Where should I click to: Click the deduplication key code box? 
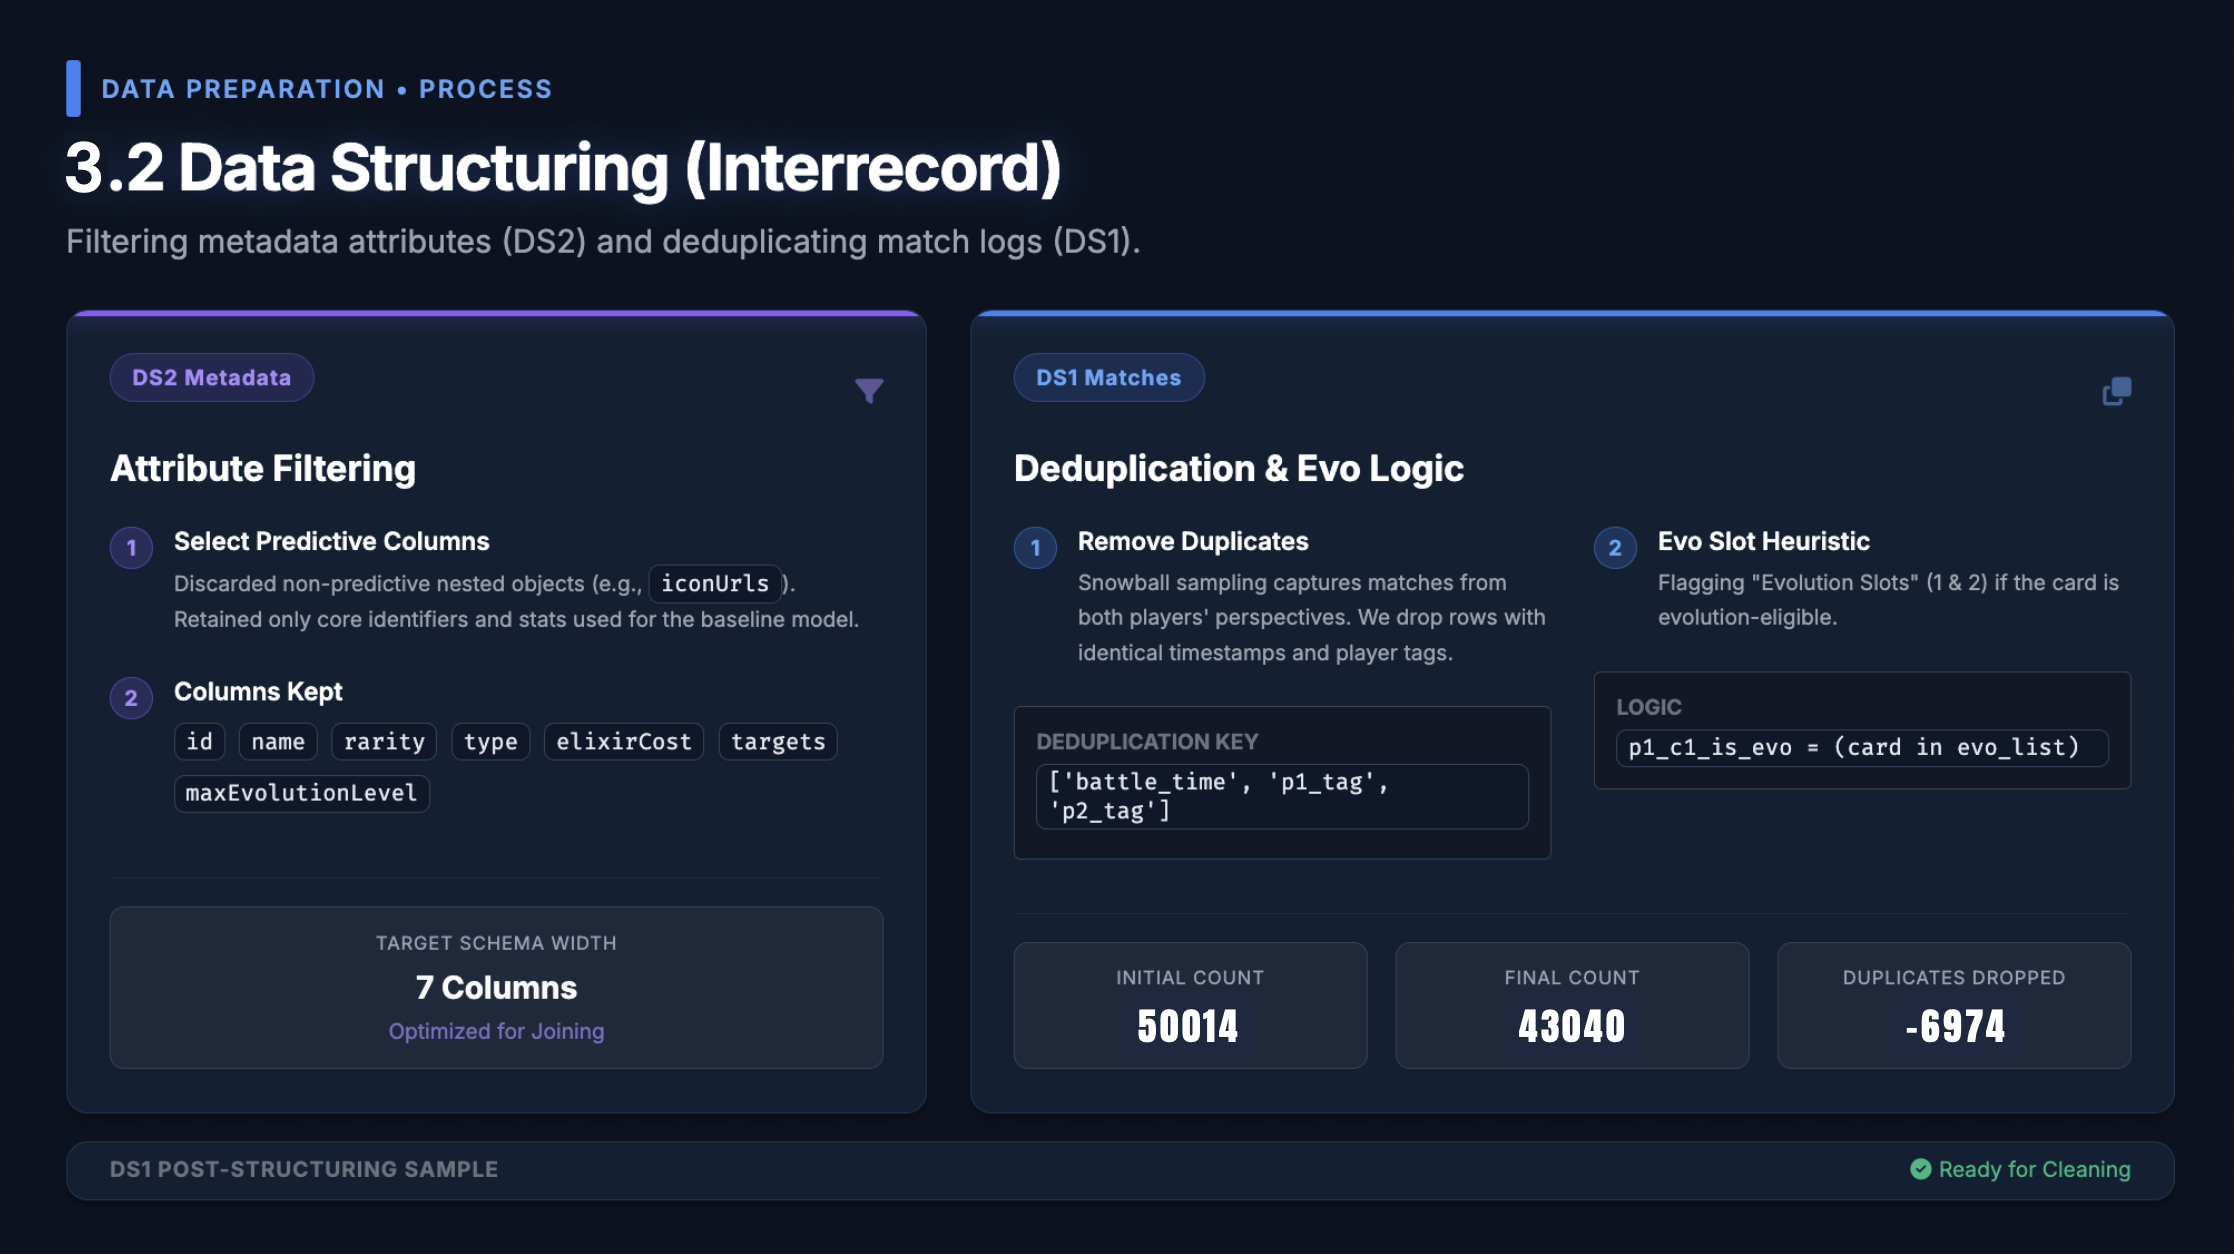tap(1281, 796)
